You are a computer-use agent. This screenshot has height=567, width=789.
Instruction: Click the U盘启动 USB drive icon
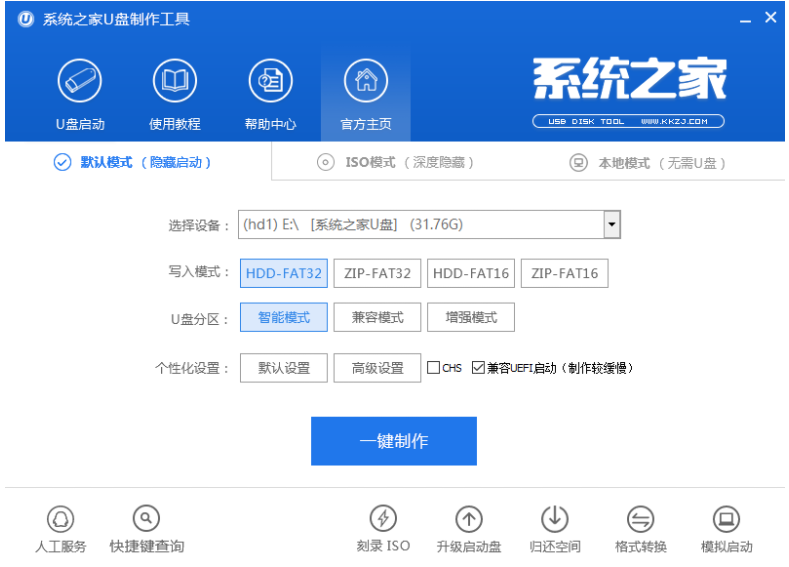point(80,81)
